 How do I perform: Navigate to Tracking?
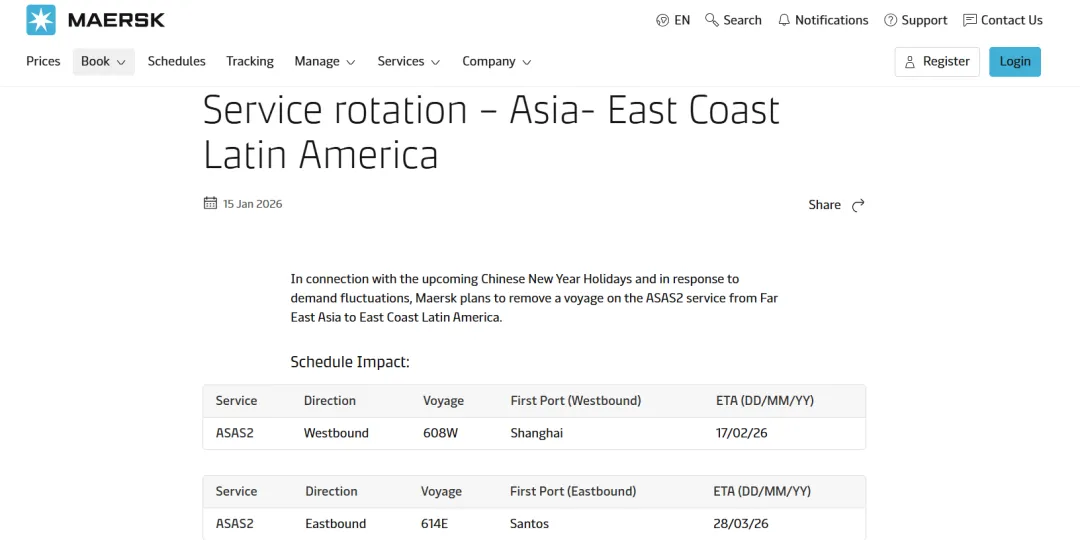coord(250,62)
